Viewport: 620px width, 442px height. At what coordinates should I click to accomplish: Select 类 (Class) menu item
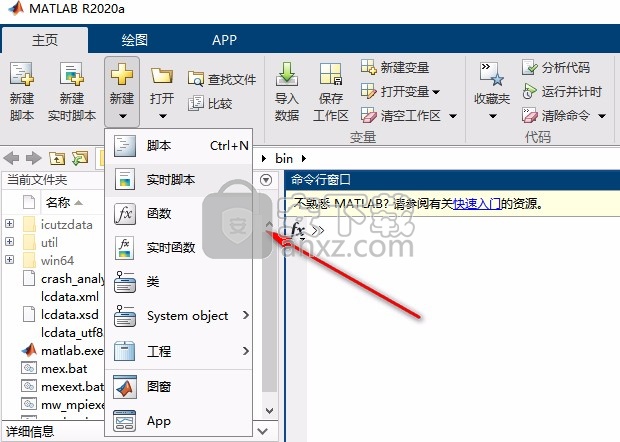pyautogui.click(x=179, y=282)
